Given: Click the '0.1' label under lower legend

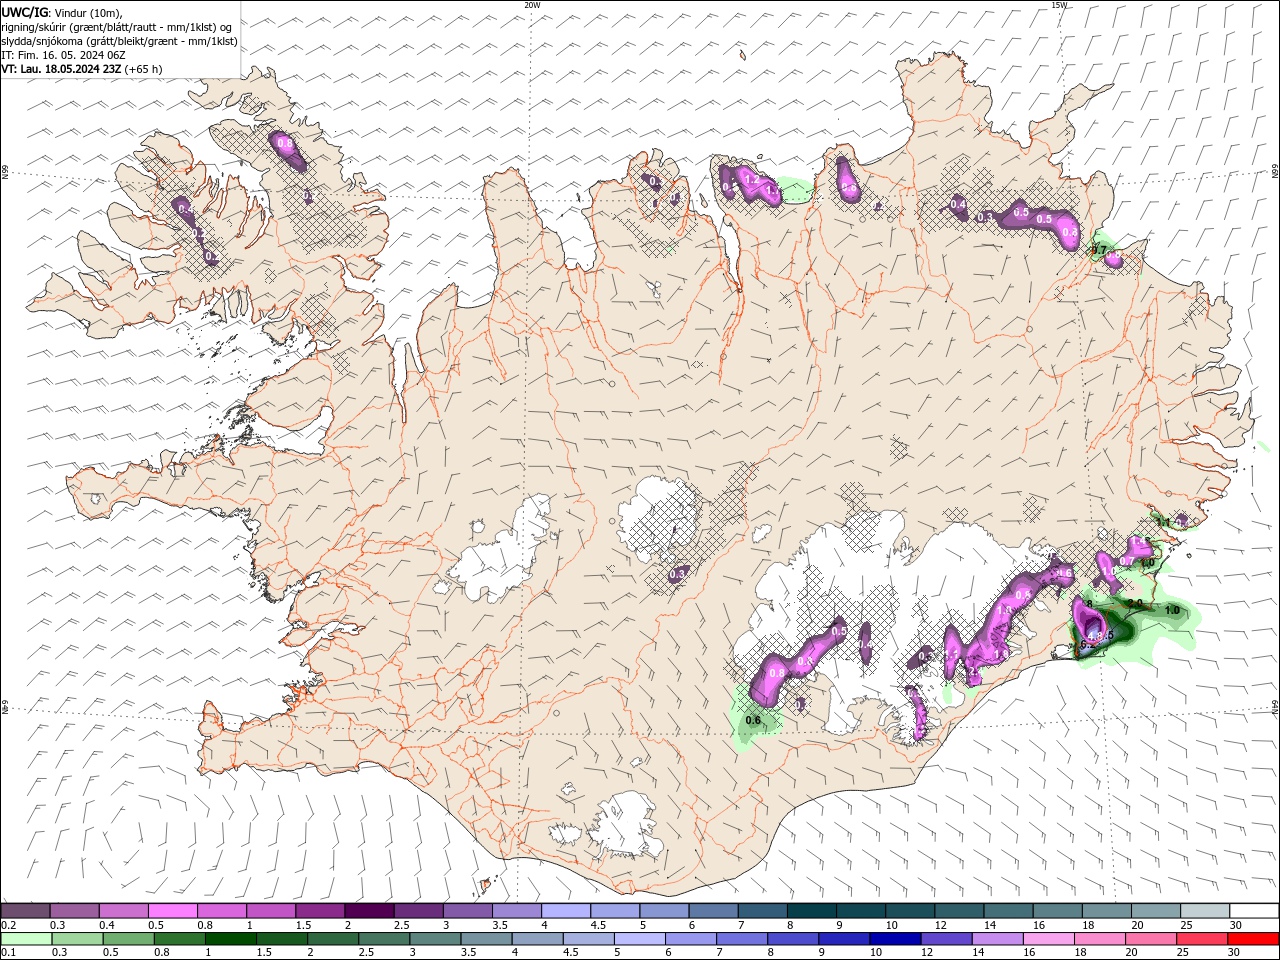Looking at the screenshot, I should [8, 952].
